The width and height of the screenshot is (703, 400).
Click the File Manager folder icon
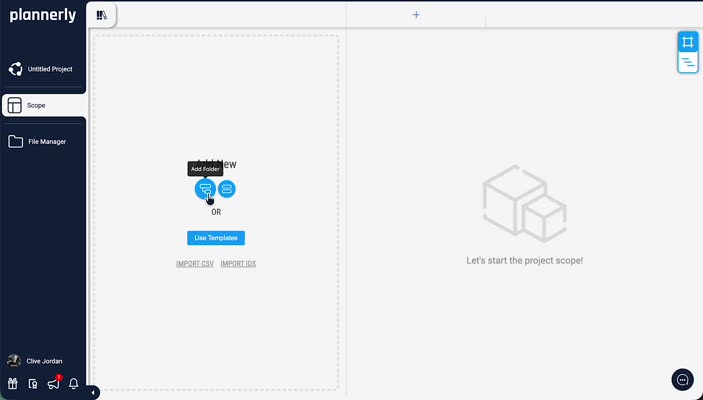point(15,142)
